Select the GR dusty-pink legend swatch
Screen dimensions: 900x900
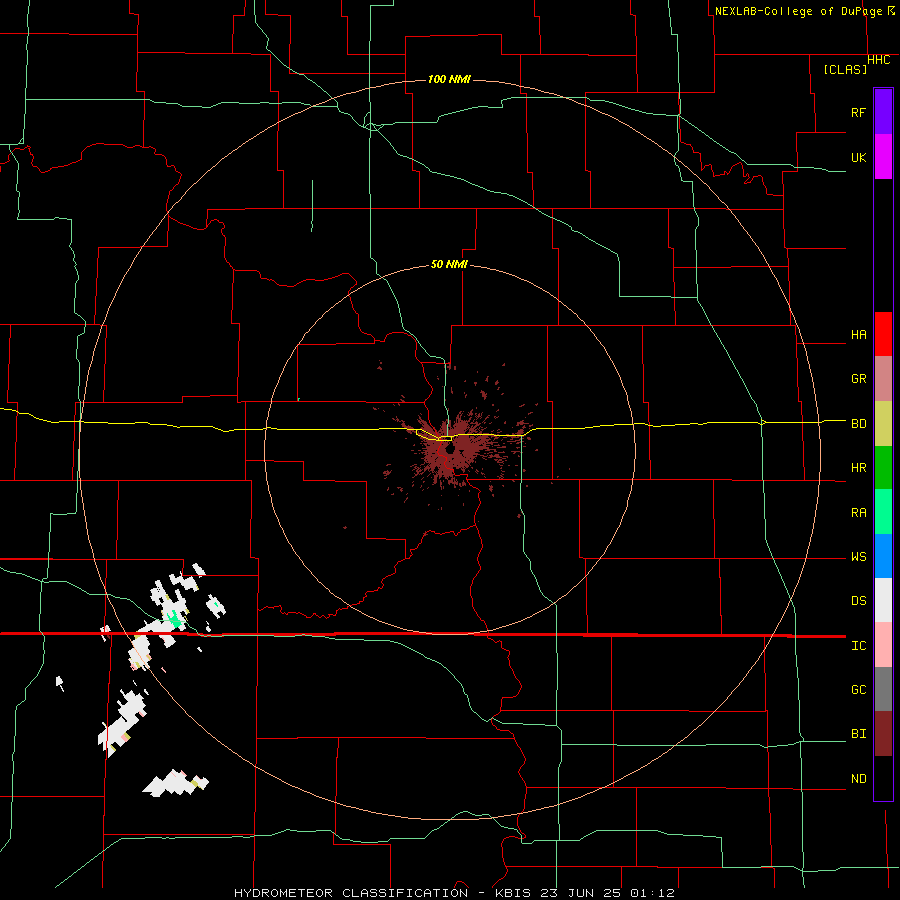tap(883, 379)
